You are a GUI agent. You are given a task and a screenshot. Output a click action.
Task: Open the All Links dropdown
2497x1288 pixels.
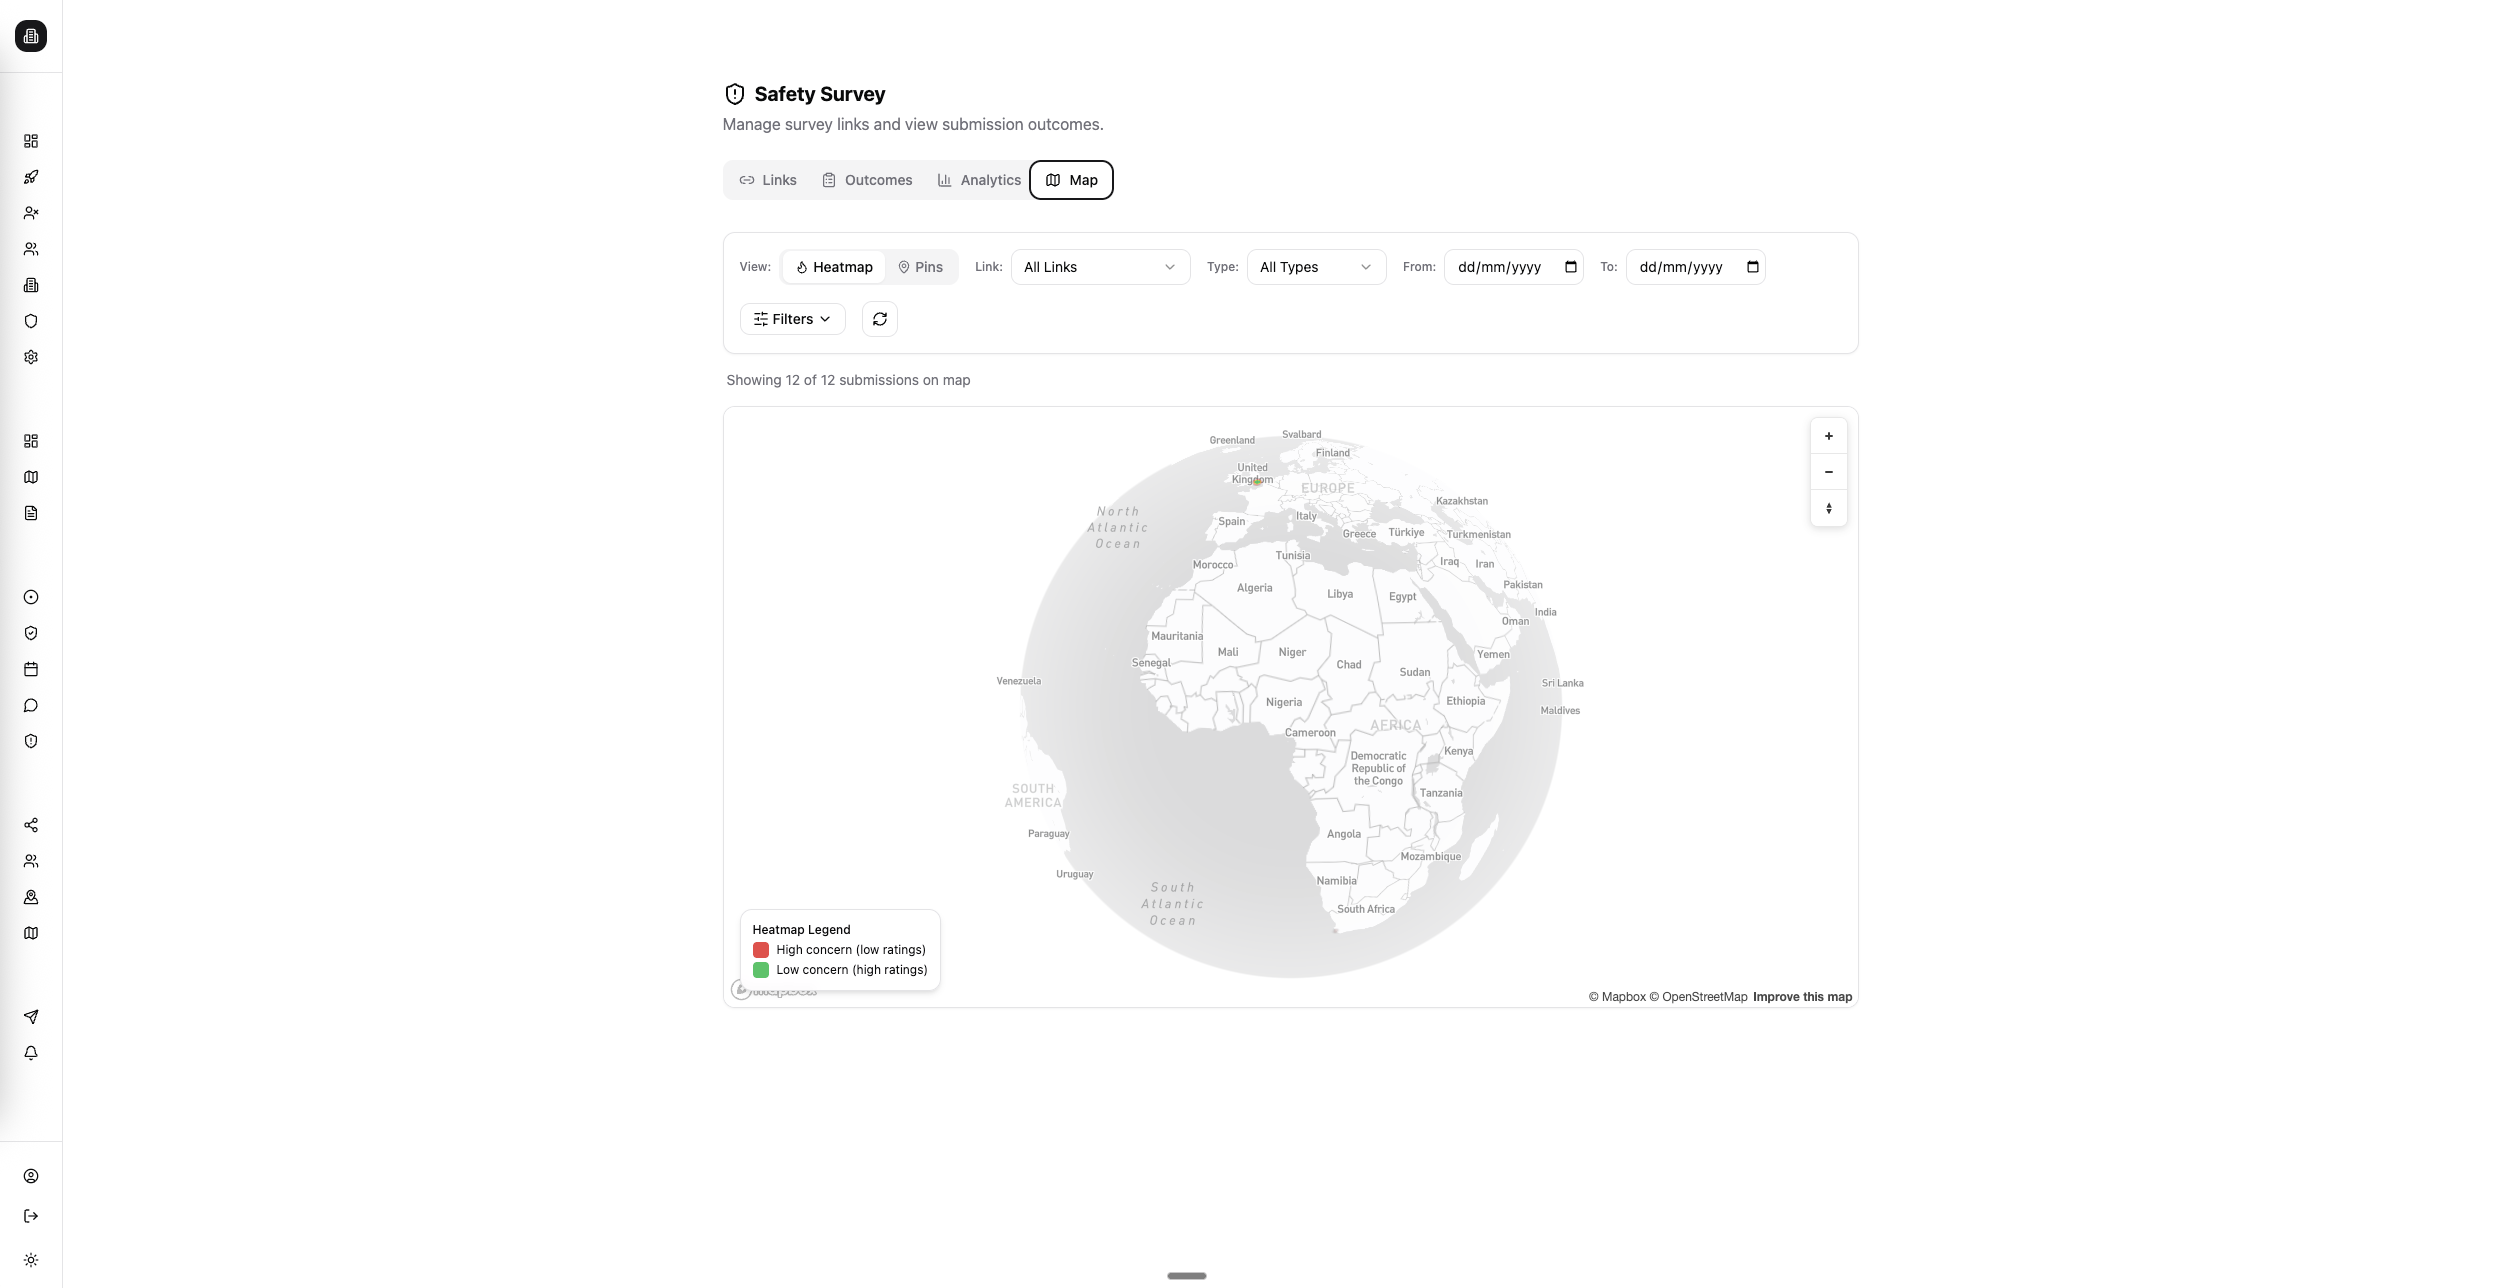(1099, 267)
